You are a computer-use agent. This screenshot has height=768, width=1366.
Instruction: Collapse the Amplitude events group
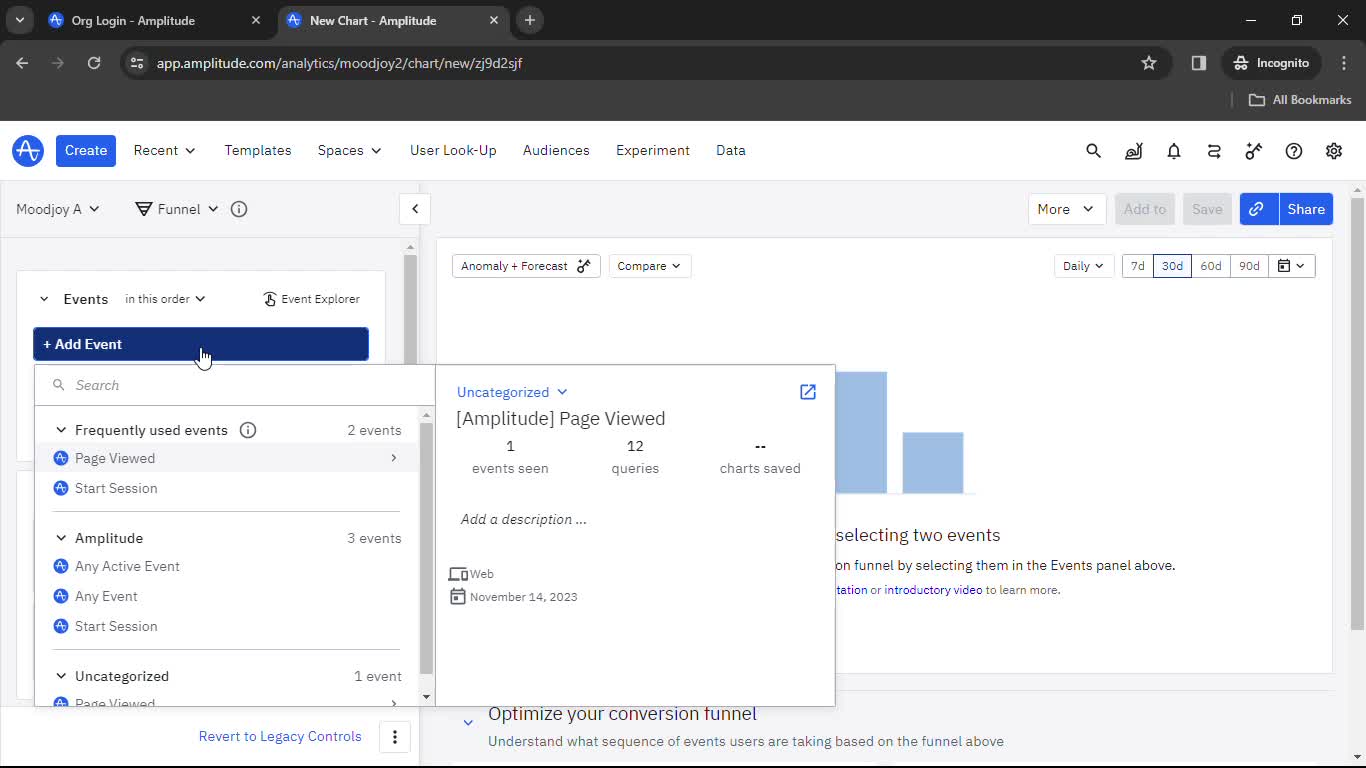point(61,538)
